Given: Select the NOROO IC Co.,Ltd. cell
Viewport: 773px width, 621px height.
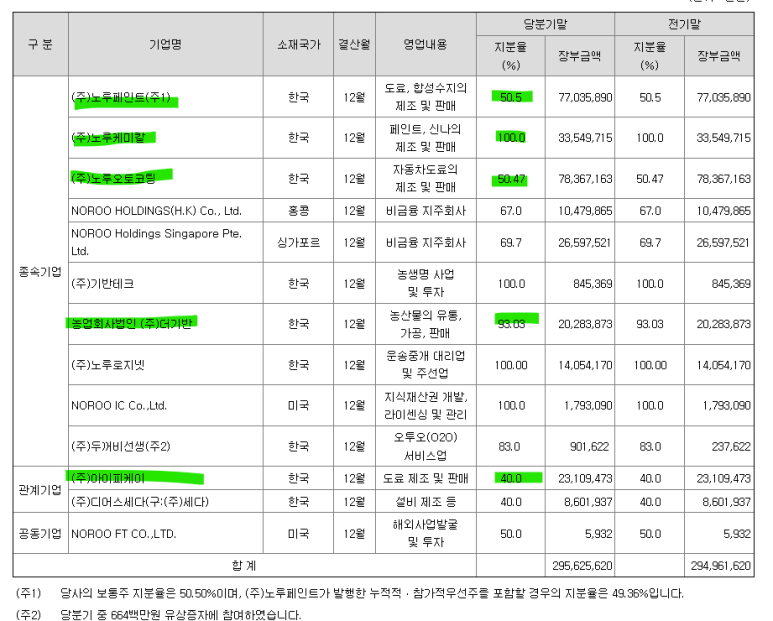Looking at the screenshot, I should [x=166, y=406].
